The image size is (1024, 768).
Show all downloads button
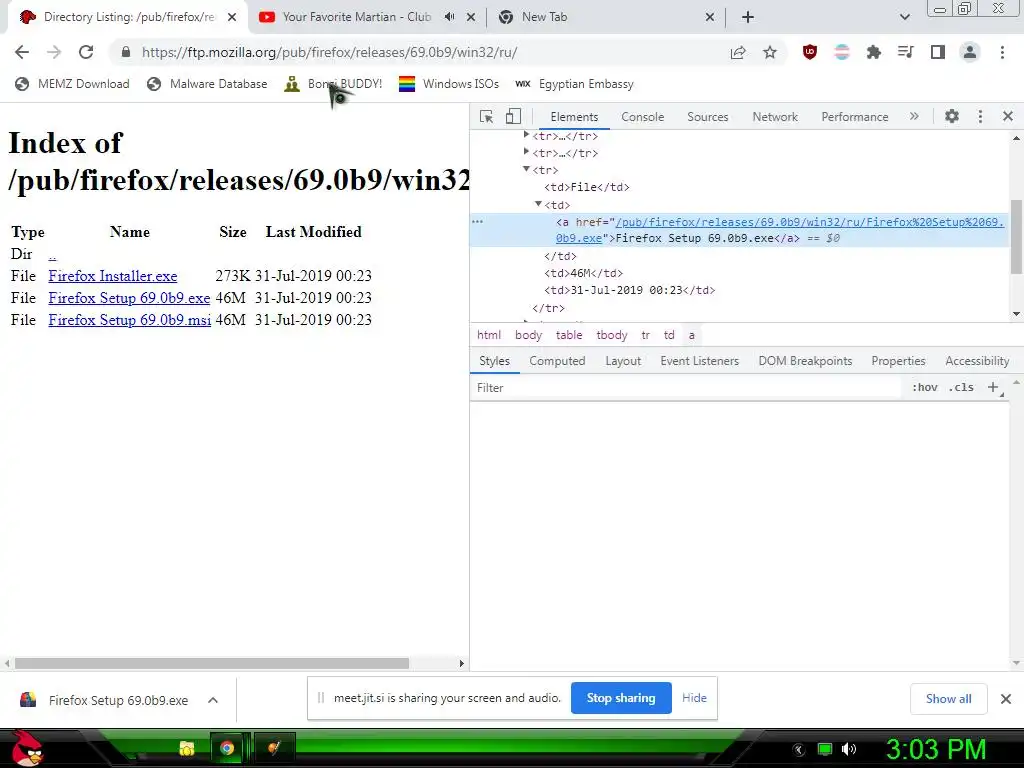click(948, 699)
